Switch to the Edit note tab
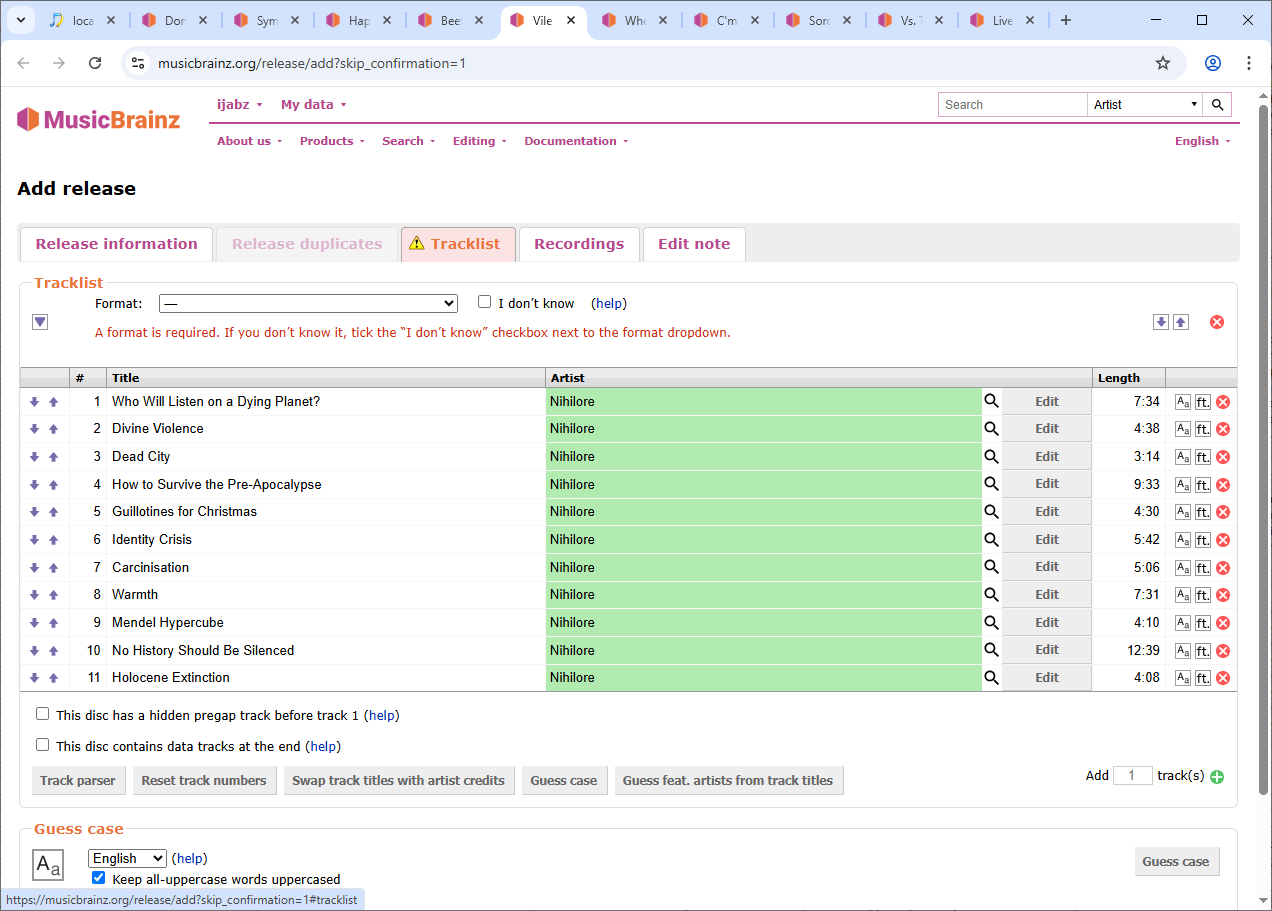1272x911 pixels. click(694, 244)
